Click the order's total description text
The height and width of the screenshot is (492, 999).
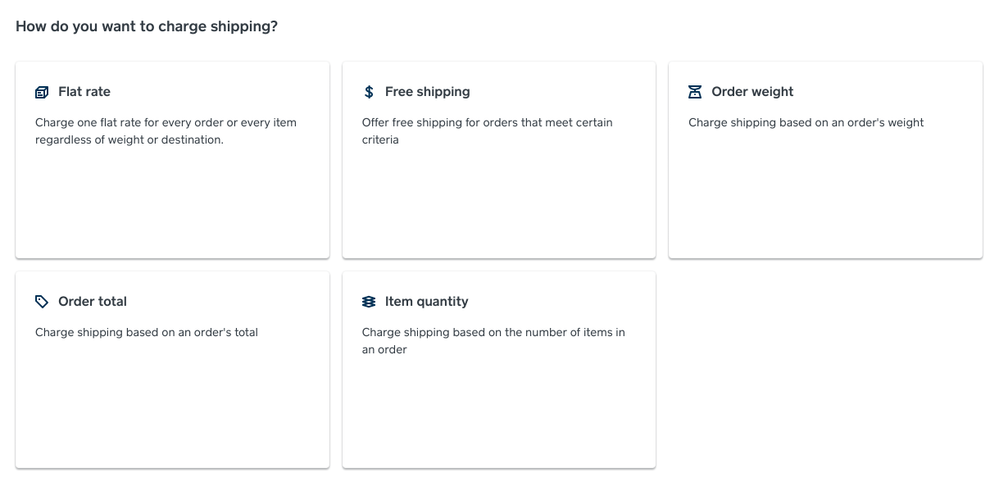pos(146,333)
